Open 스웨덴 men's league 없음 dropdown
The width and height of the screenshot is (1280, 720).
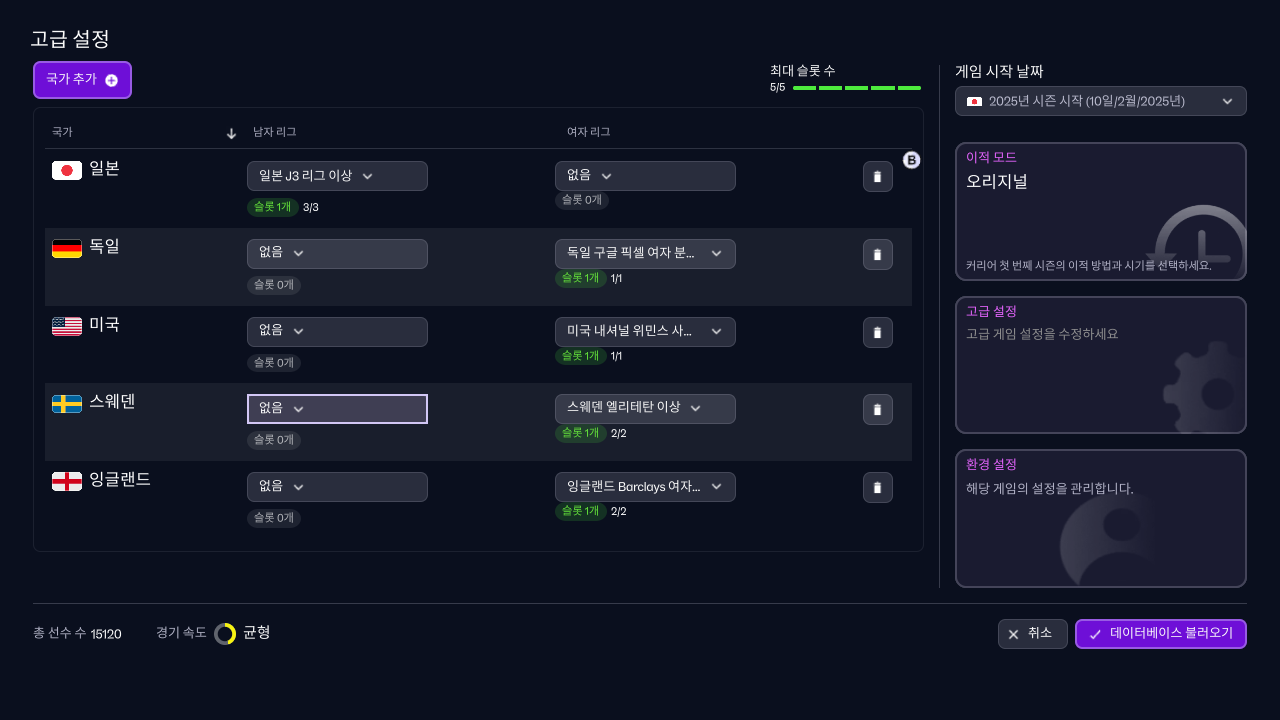[337, 409]
